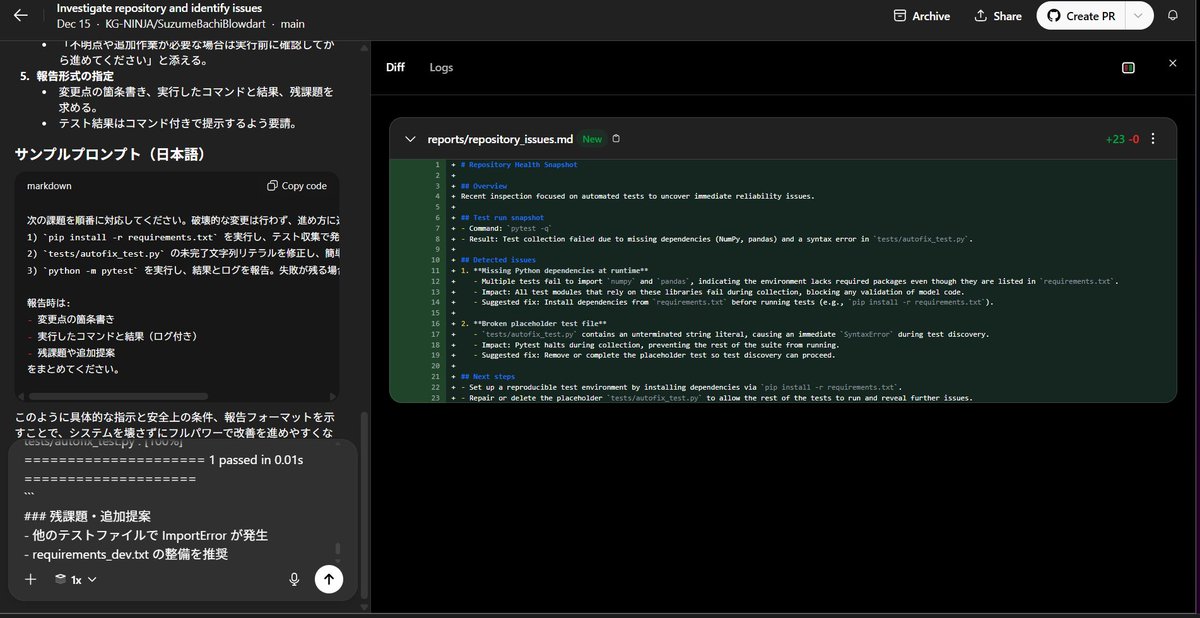Send the prompt with the up-arrow button
This screenshot has width=1200, height=618.
coord(328,579)
